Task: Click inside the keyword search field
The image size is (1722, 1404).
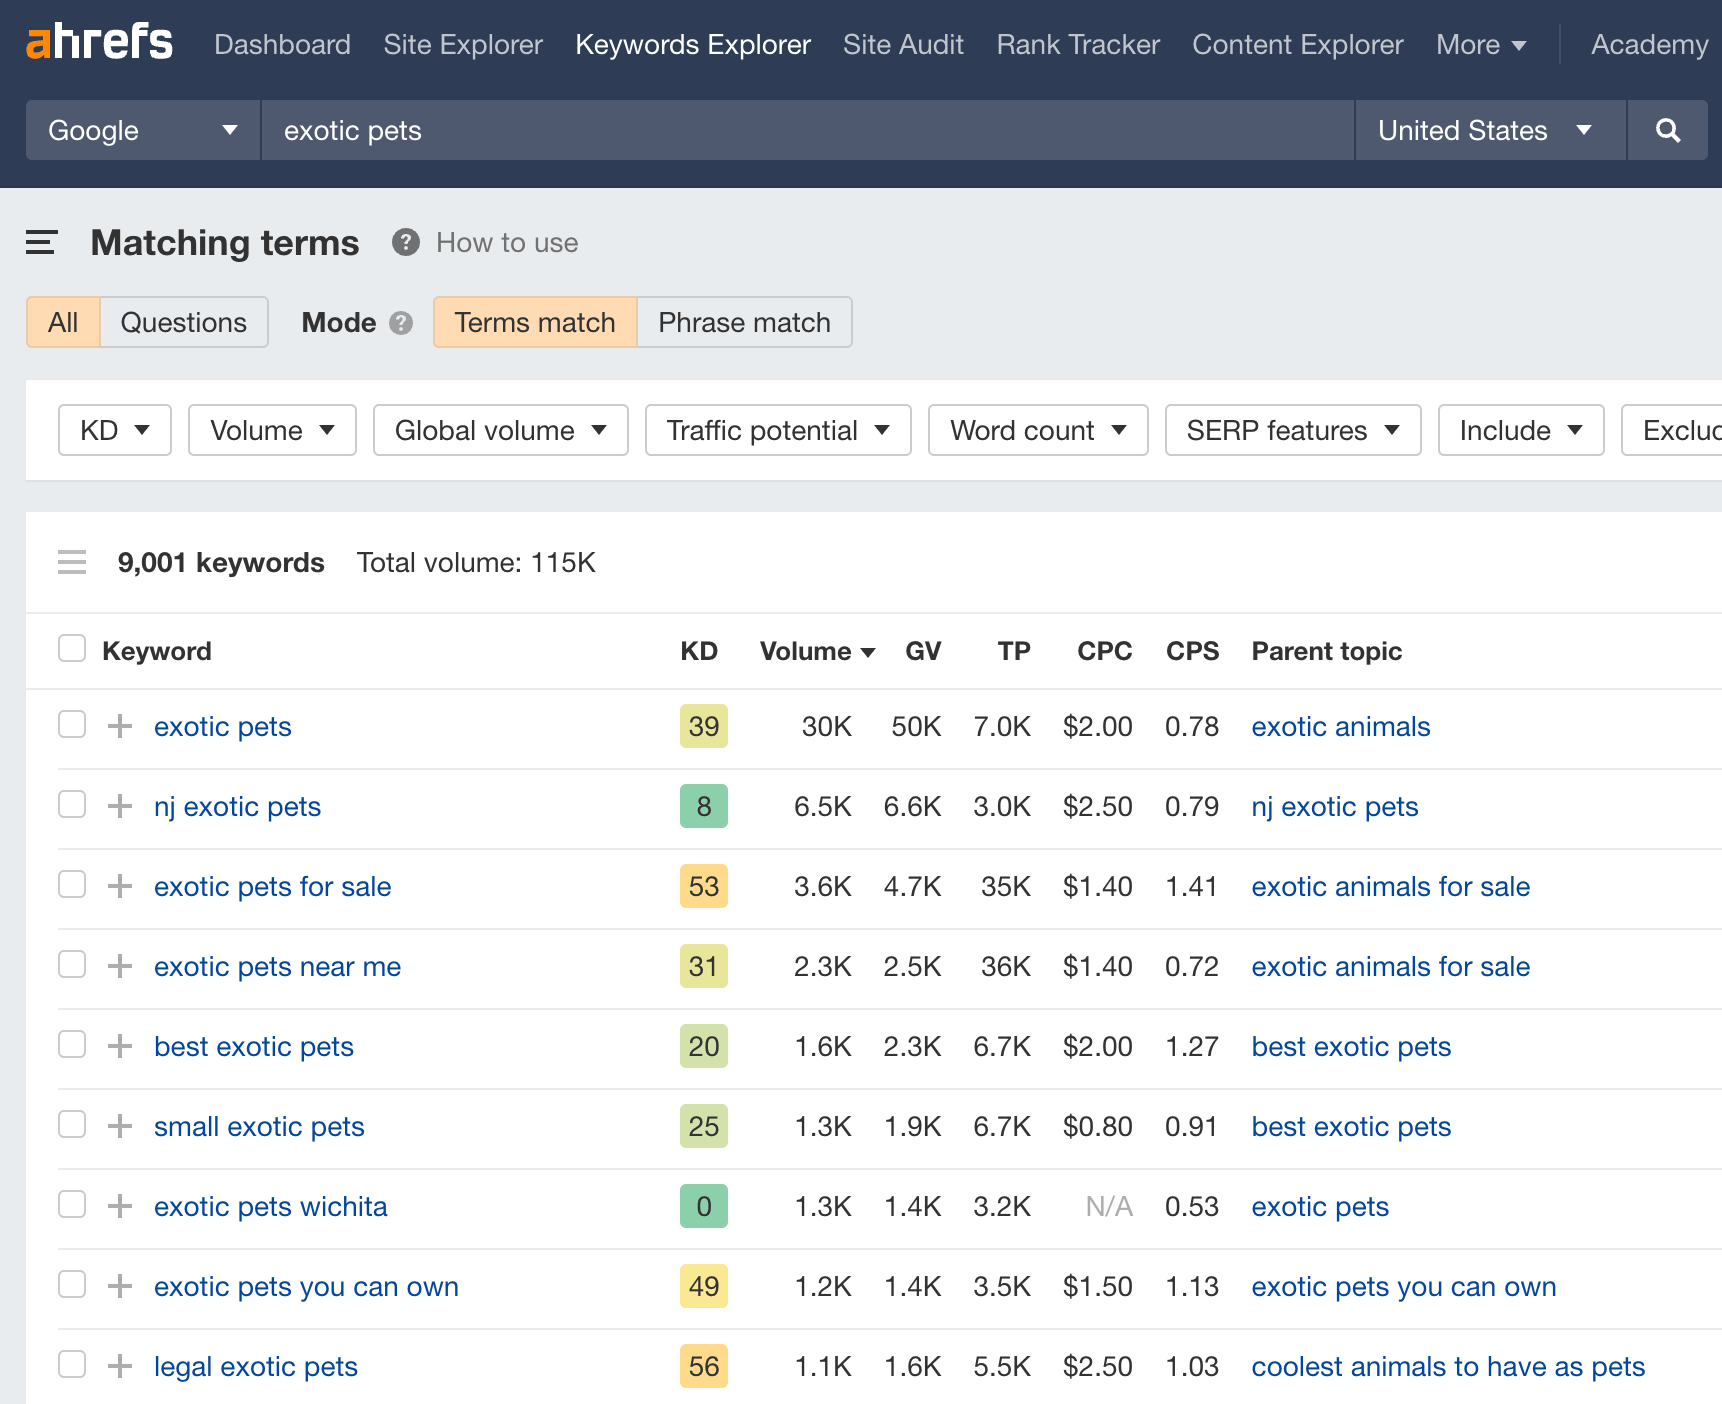Action: pyautogui.click(x=700, y=130)
